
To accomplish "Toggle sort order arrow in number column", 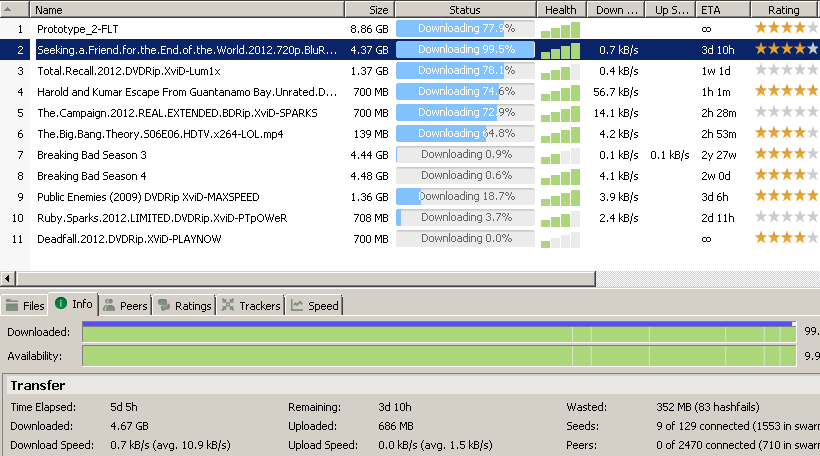I will click(8, 9).
